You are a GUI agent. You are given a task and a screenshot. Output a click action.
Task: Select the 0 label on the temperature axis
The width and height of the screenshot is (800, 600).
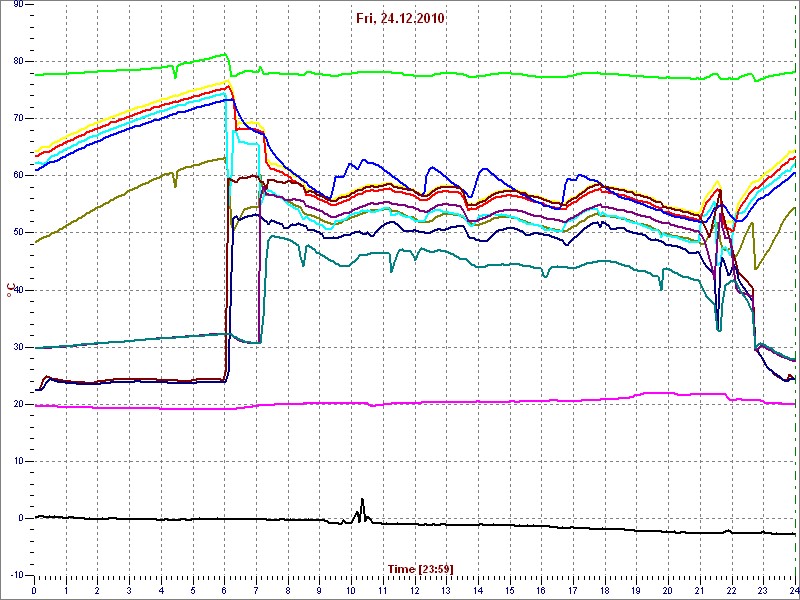[x=21, y=518]
